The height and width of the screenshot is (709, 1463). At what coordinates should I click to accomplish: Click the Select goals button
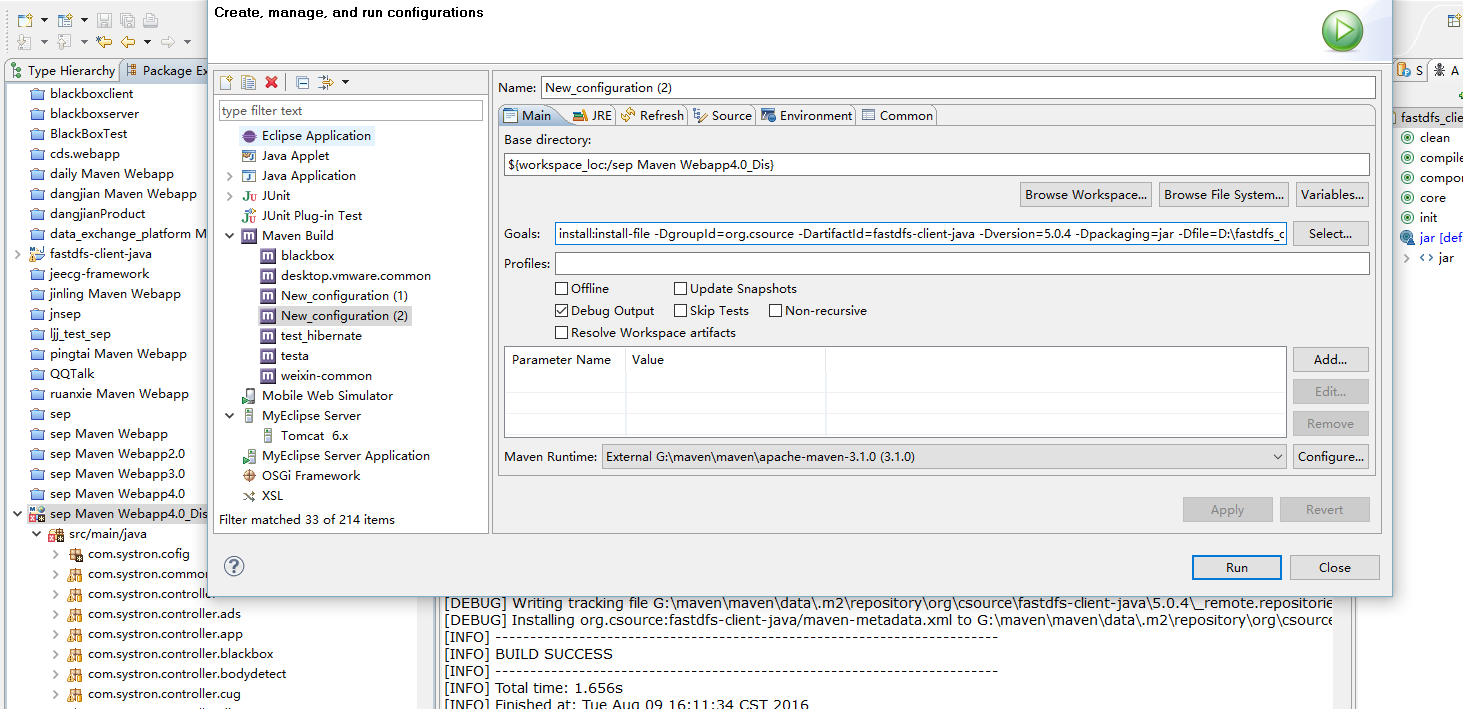1331,233
